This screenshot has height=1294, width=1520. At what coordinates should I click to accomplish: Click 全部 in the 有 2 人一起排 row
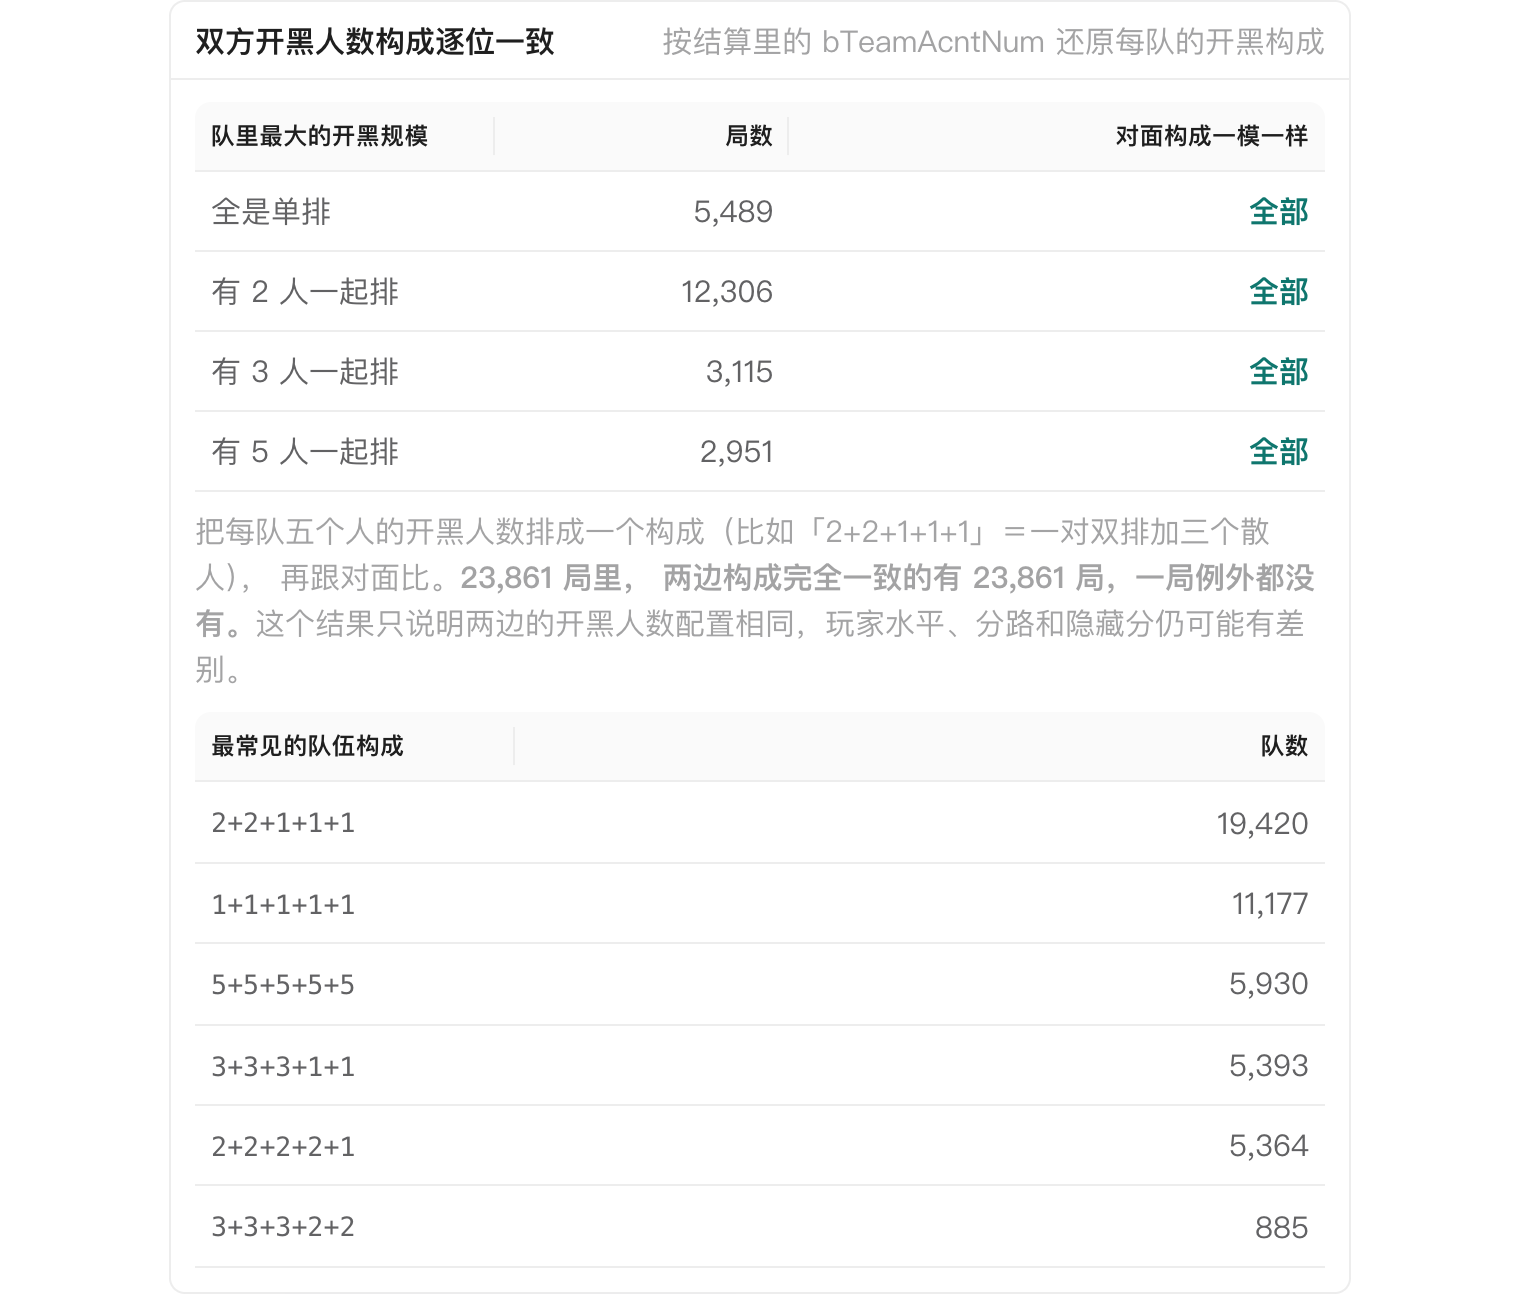pyautogui.click(x=1279, y=292)
